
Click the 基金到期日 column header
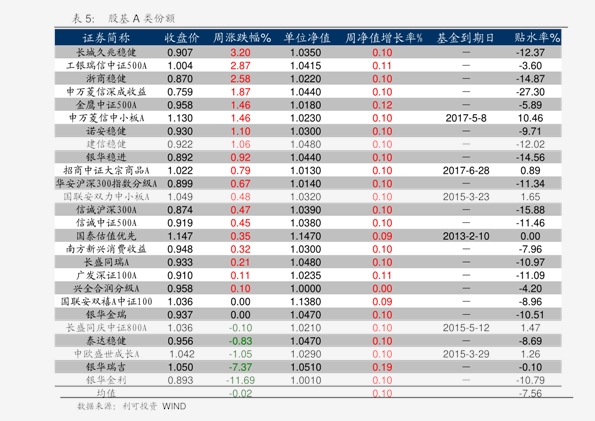click(x=465, y=38)
